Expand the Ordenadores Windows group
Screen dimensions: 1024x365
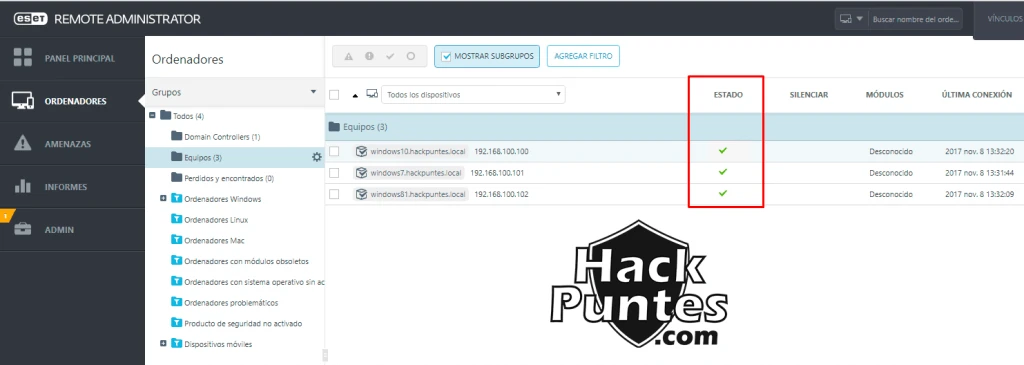(x=163, y=198)
